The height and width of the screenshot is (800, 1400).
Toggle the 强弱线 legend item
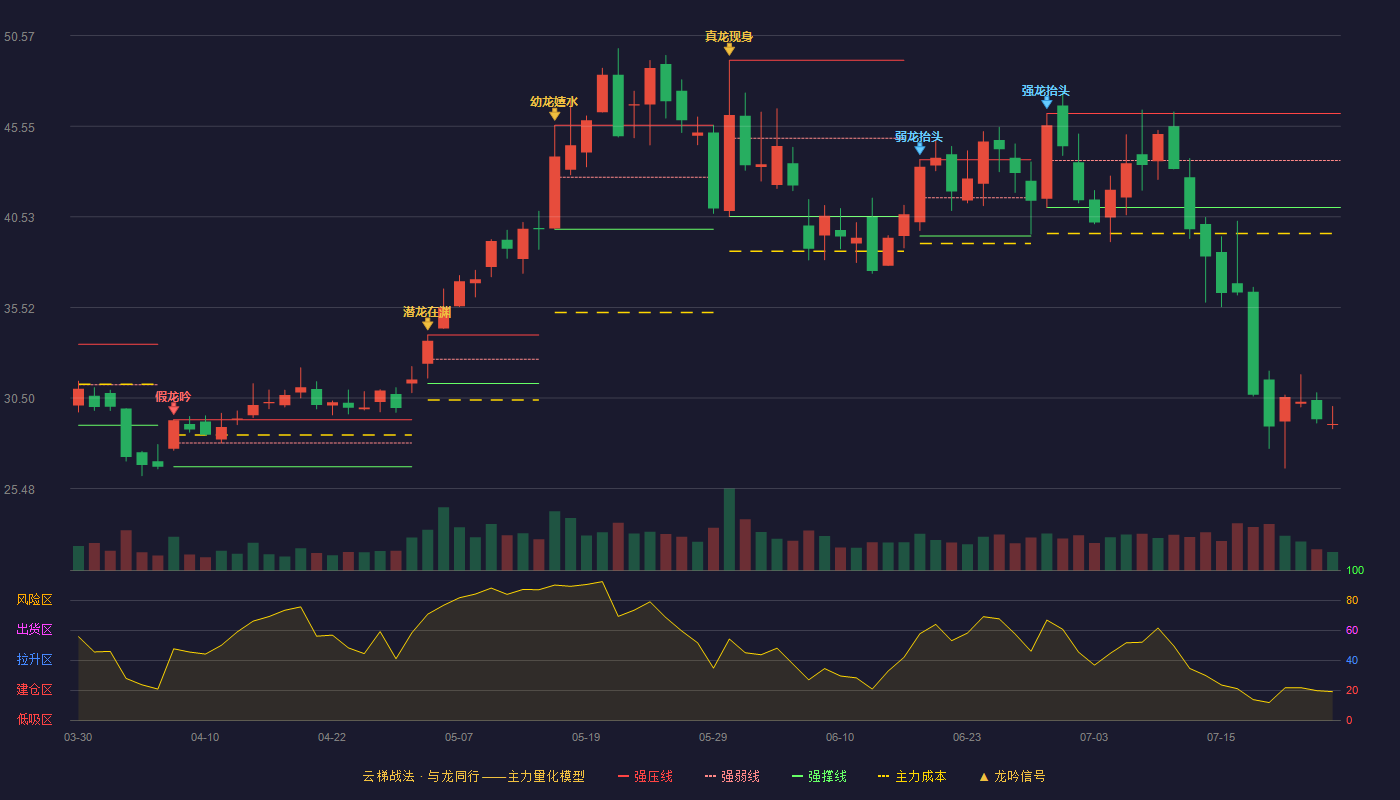tap(732, 776)
